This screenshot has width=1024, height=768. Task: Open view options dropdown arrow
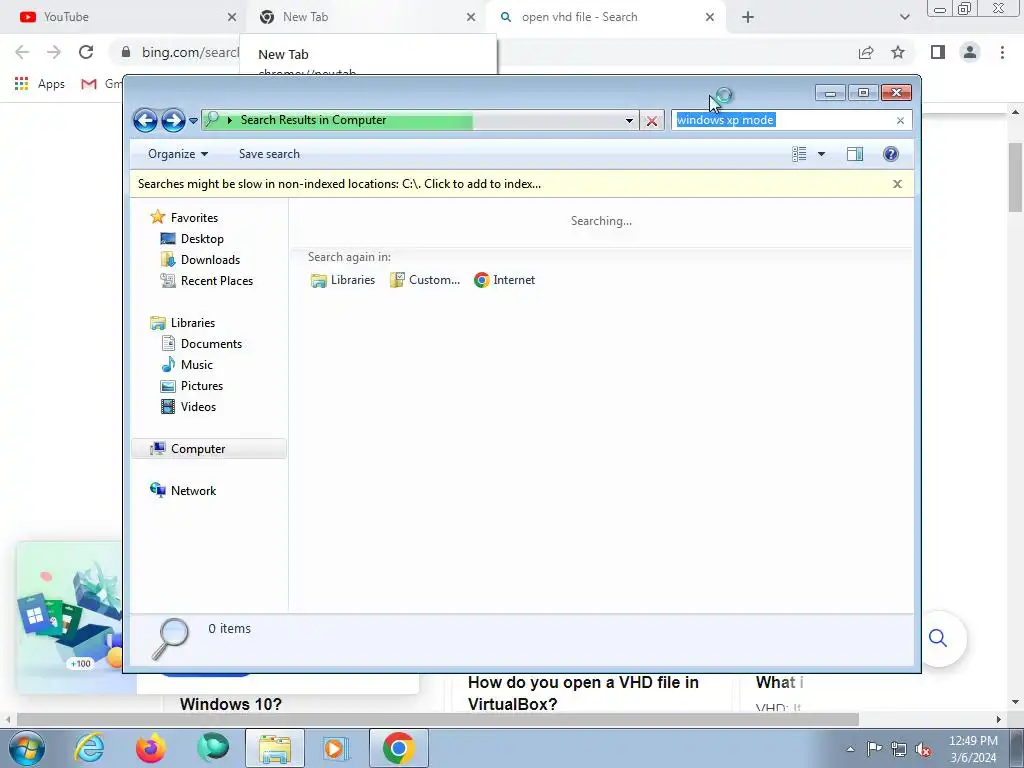pos(822,154)
